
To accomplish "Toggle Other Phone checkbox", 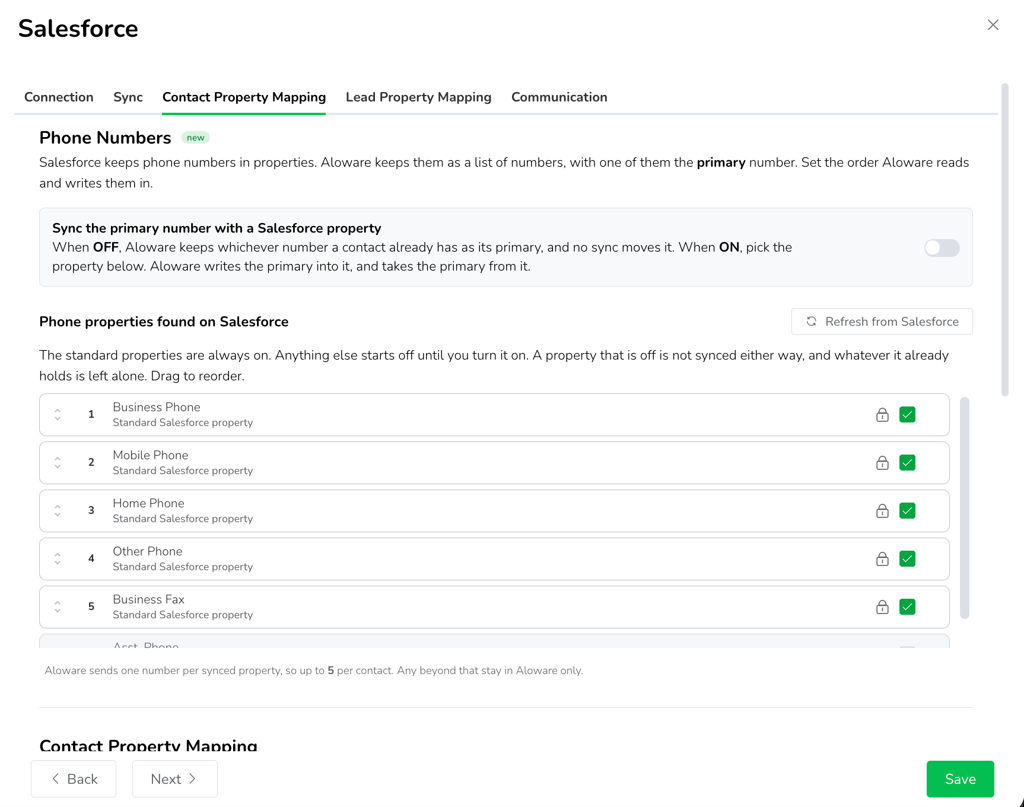I will [x=907, y=558].
